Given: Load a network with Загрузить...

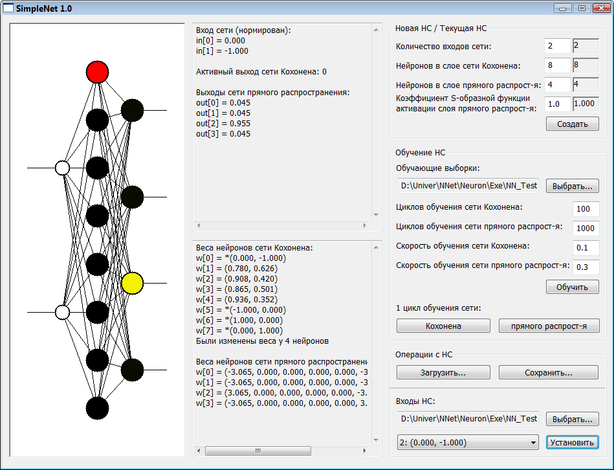Looking at the screenshot, I should coord(443,373).
